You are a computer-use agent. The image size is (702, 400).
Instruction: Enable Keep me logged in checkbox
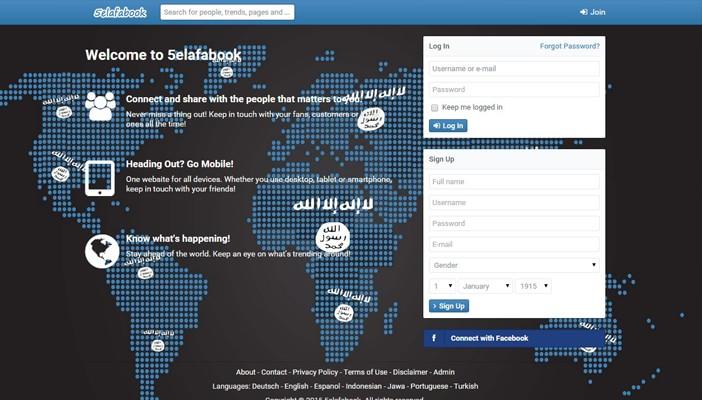[434, 108]
